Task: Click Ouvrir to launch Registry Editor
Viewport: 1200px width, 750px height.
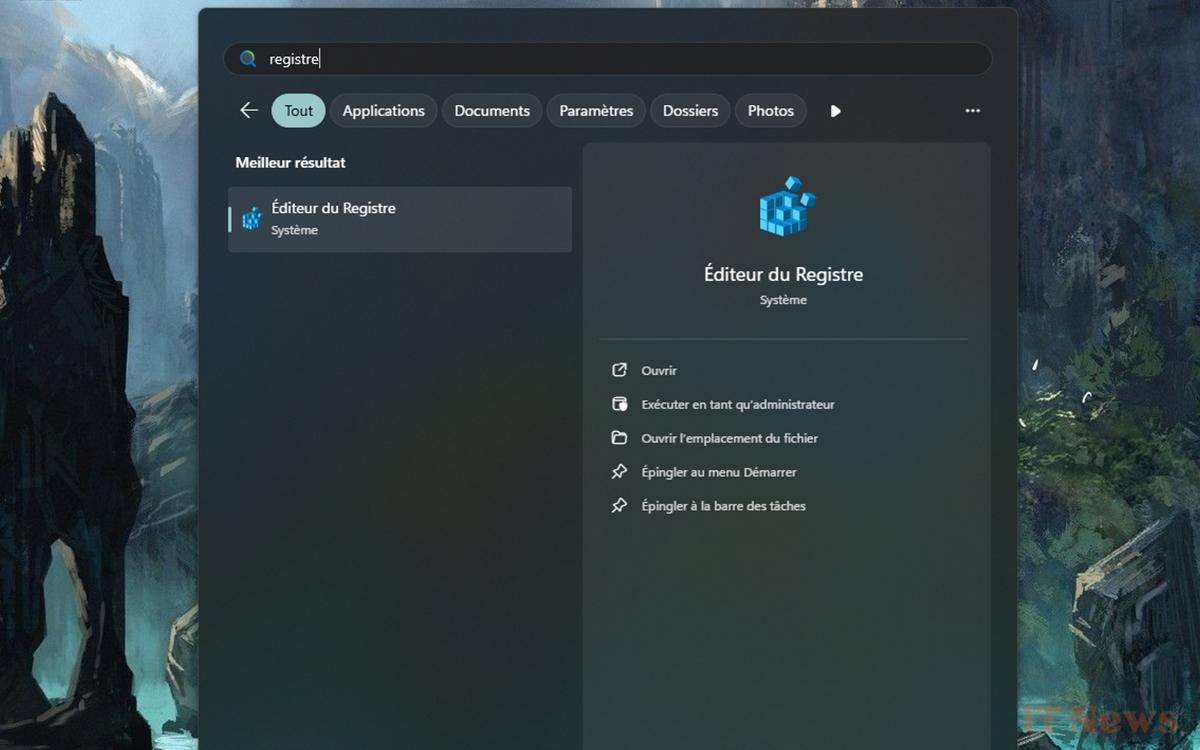Action: [659, 371]
